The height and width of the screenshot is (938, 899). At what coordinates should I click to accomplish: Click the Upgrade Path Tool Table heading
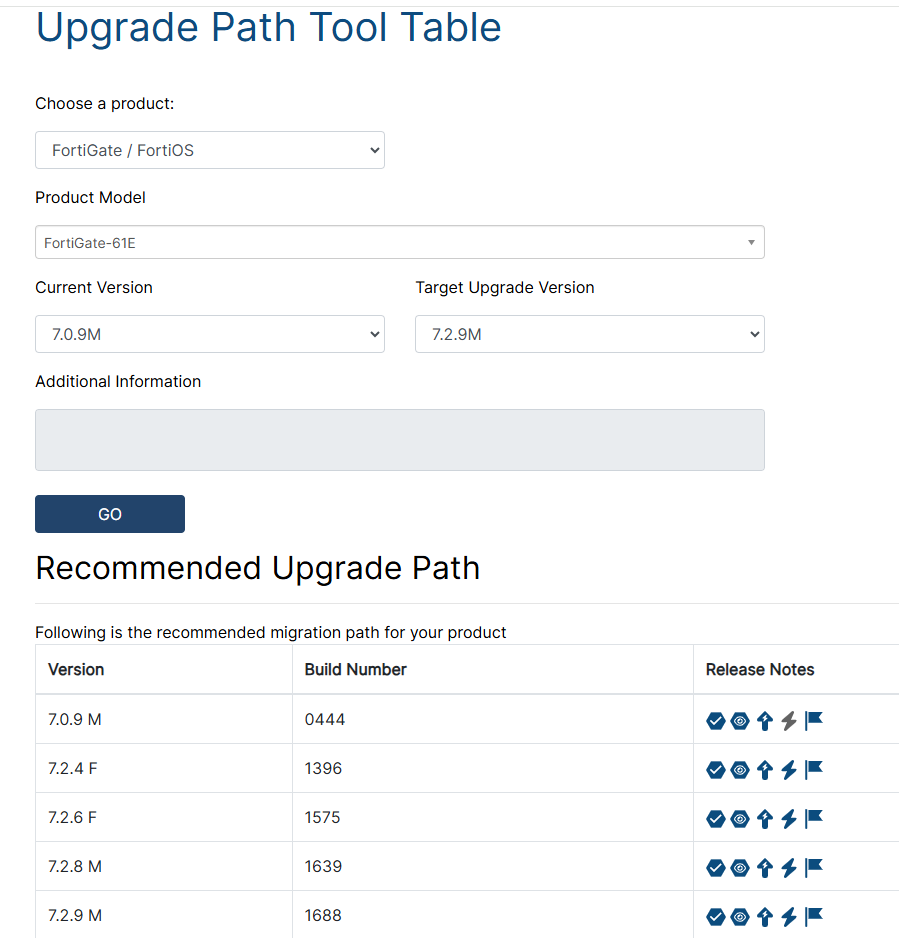point(269,28)
